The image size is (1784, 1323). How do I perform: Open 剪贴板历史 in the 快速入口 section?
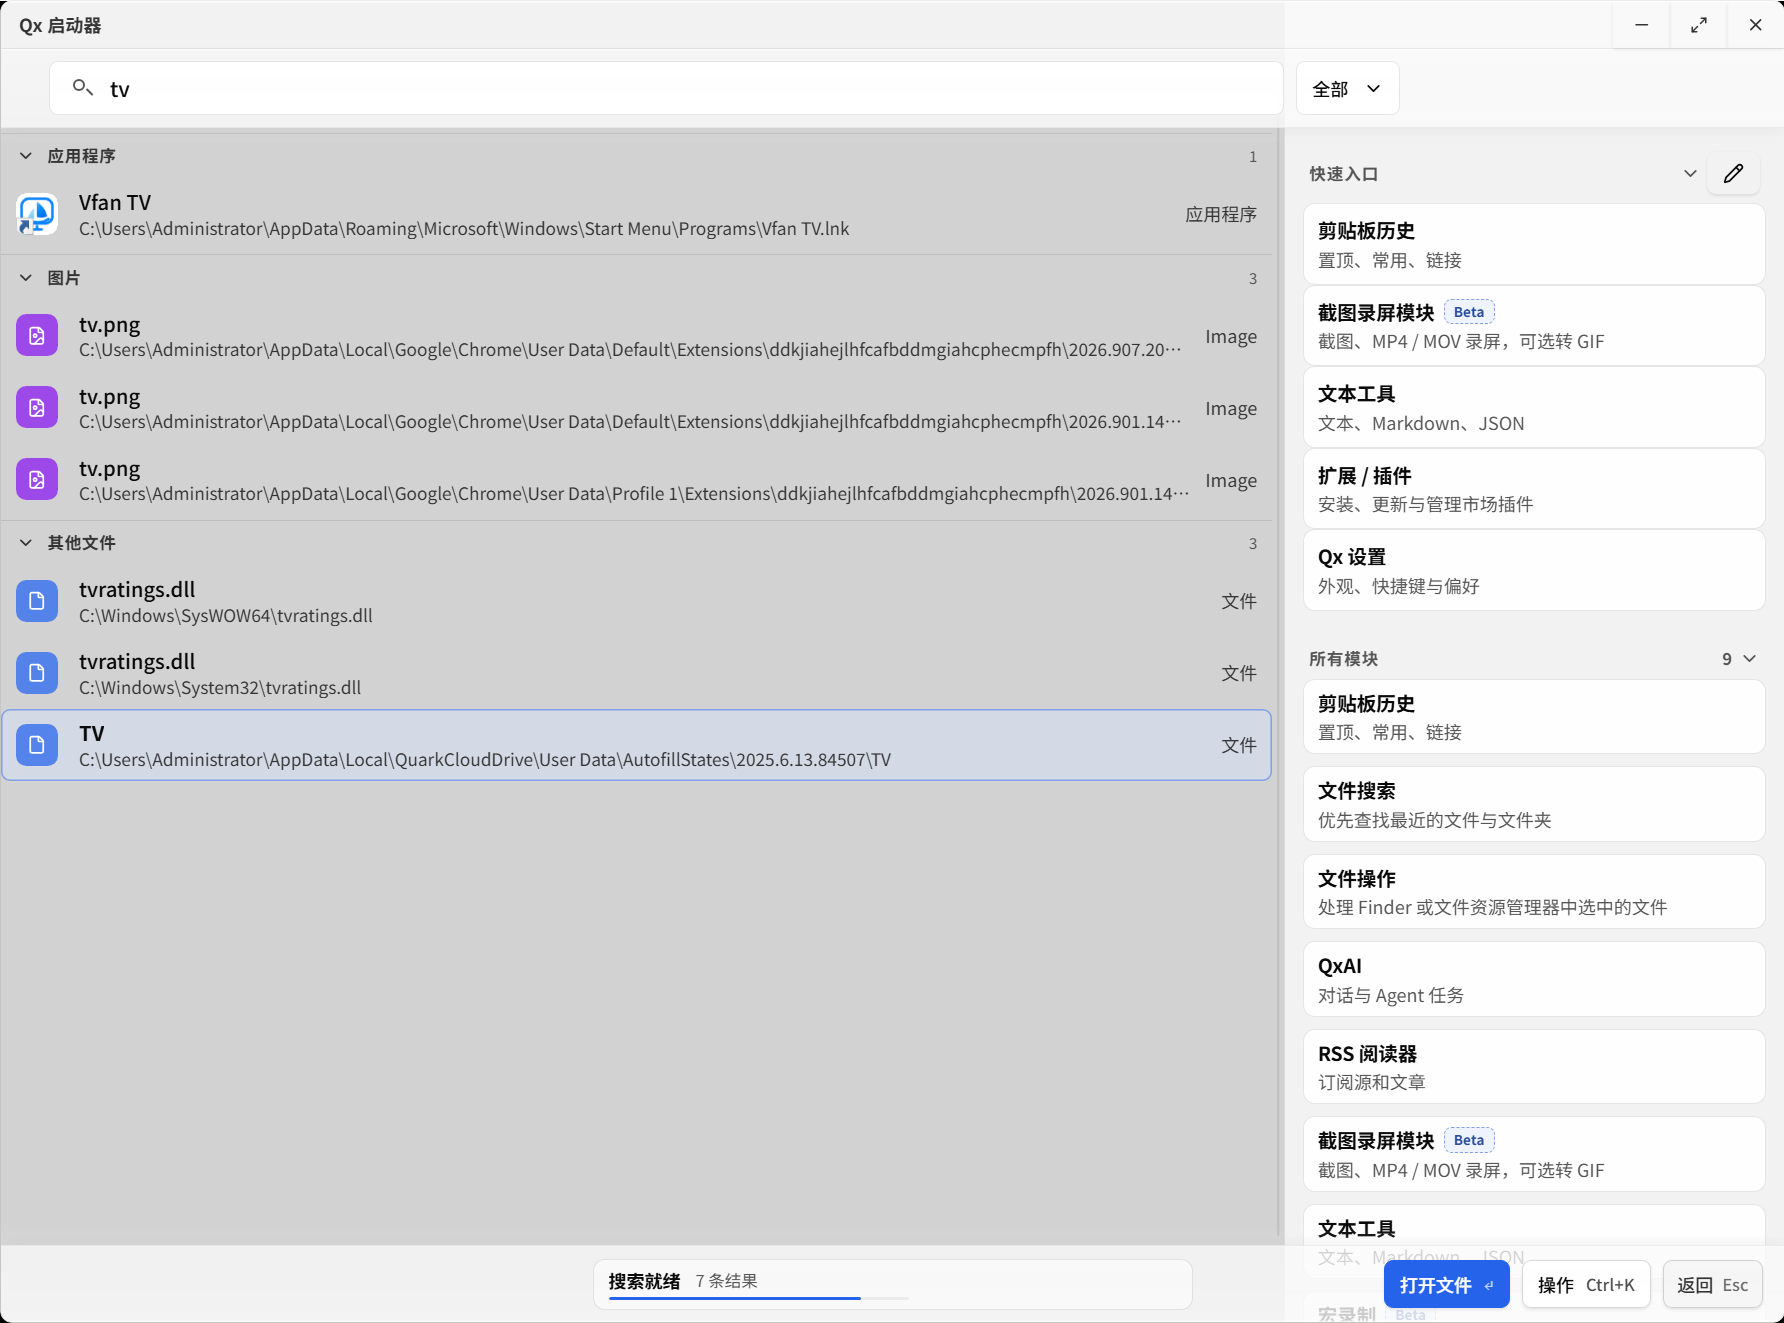pos(1534,244)
